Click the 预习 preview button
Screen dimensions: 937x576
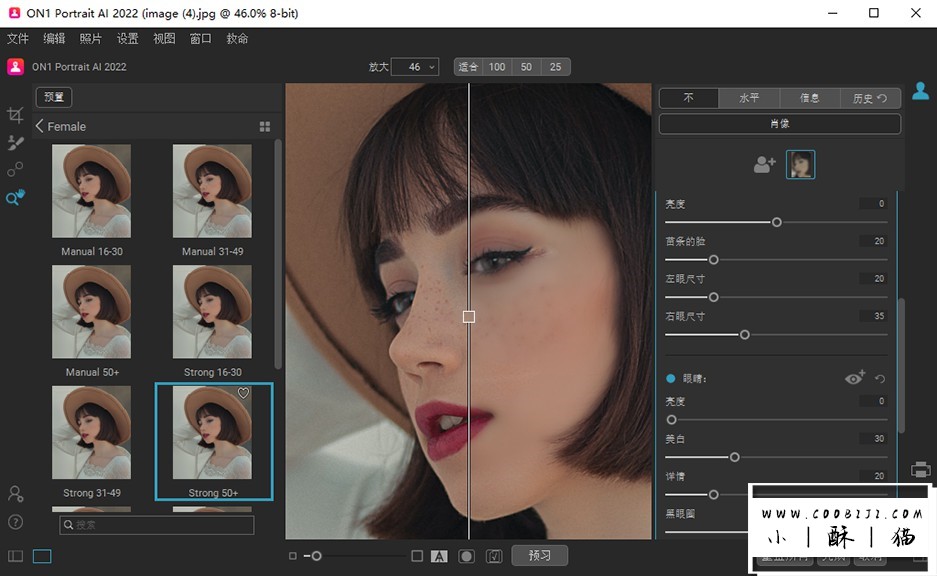539,554
